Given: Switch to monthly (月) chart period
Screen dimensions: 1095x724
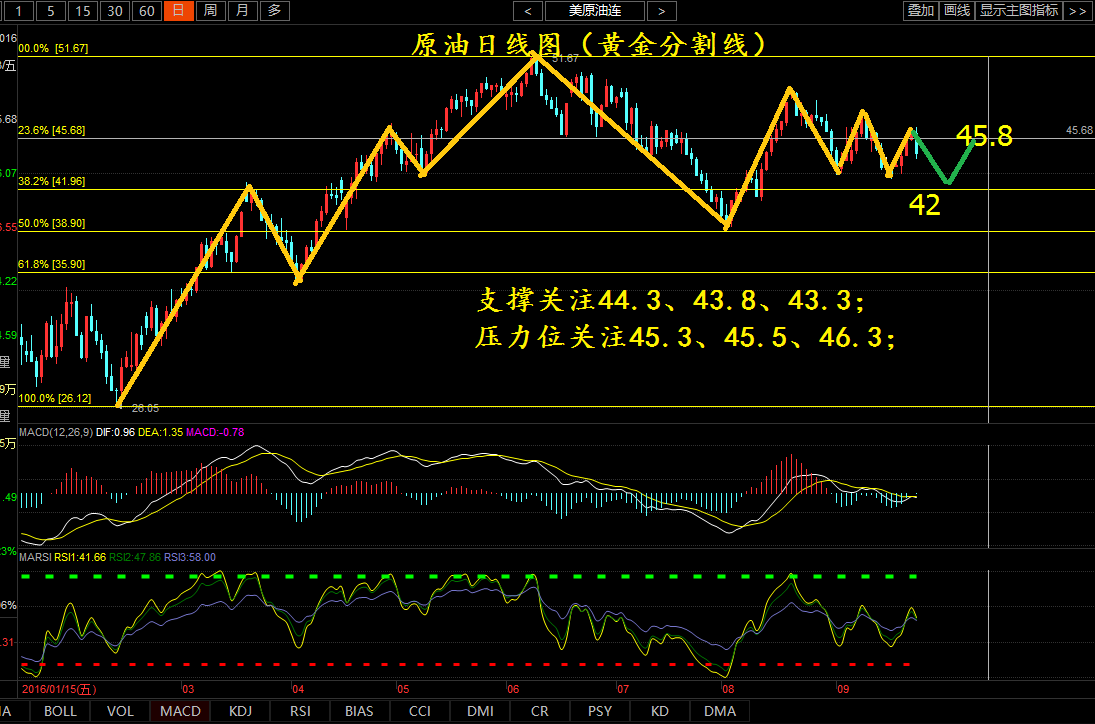Looking at the screenshot, I should (x=241, y=11).
